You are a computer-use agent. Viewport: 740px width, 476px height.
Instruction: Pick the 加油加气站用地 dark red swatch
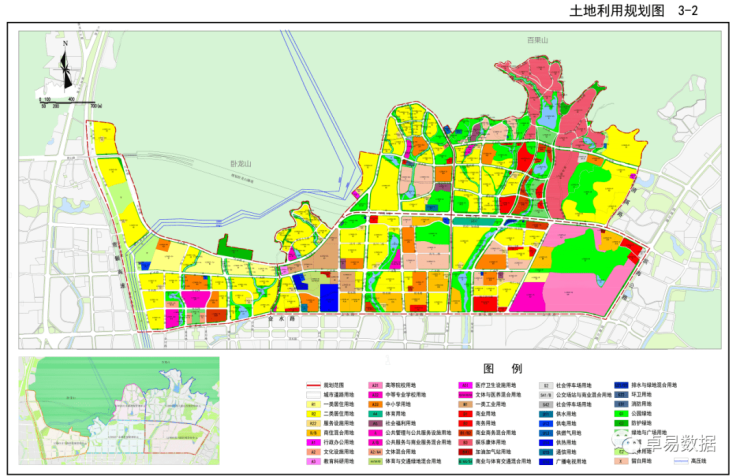465,452
